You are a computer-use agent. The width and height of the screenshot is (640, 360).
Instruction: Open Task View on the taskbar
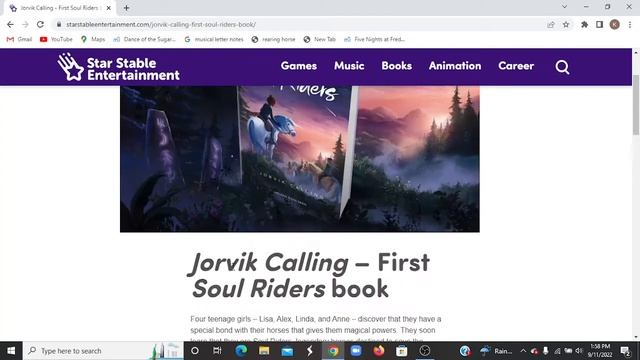tap(217, 351)
